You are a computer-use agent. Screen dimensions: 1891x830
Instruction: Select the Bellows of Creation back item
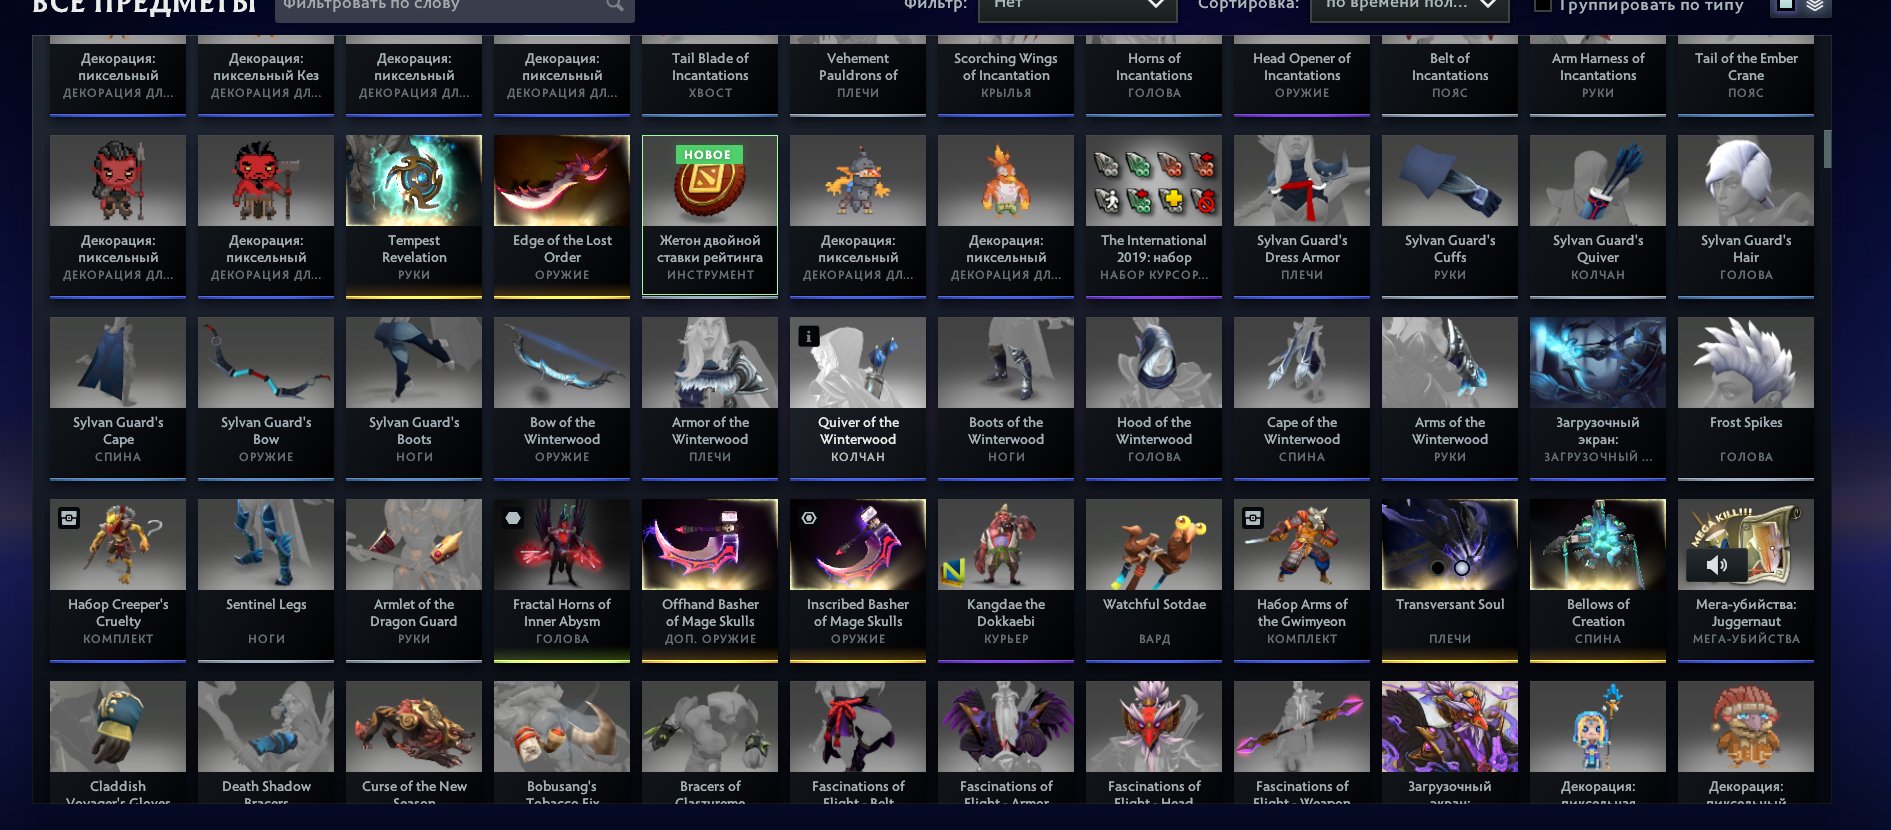tap(1598, 580)
